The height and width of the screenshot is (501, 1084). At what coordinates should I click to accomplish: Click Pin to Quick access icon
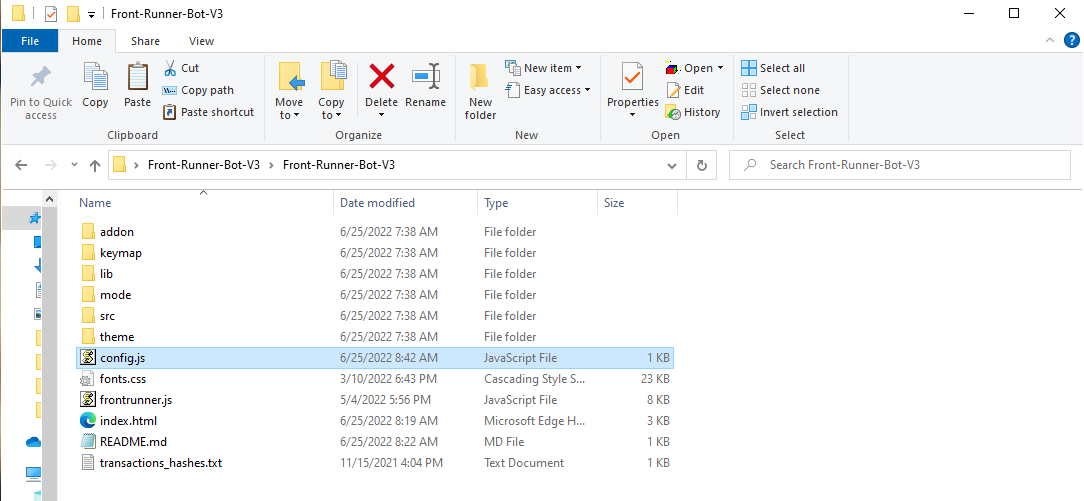[x=41, y=77]
